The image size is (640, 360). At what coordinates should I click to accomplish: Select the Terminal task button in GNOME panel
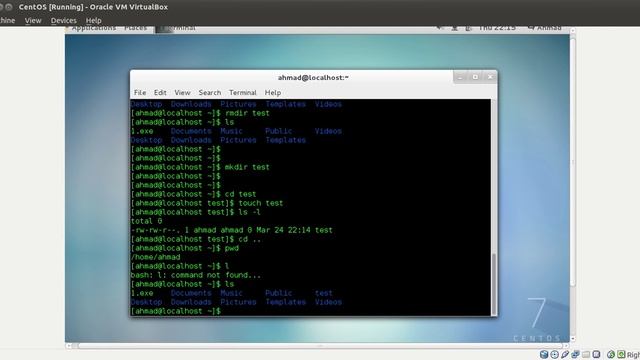click(177, 29)
